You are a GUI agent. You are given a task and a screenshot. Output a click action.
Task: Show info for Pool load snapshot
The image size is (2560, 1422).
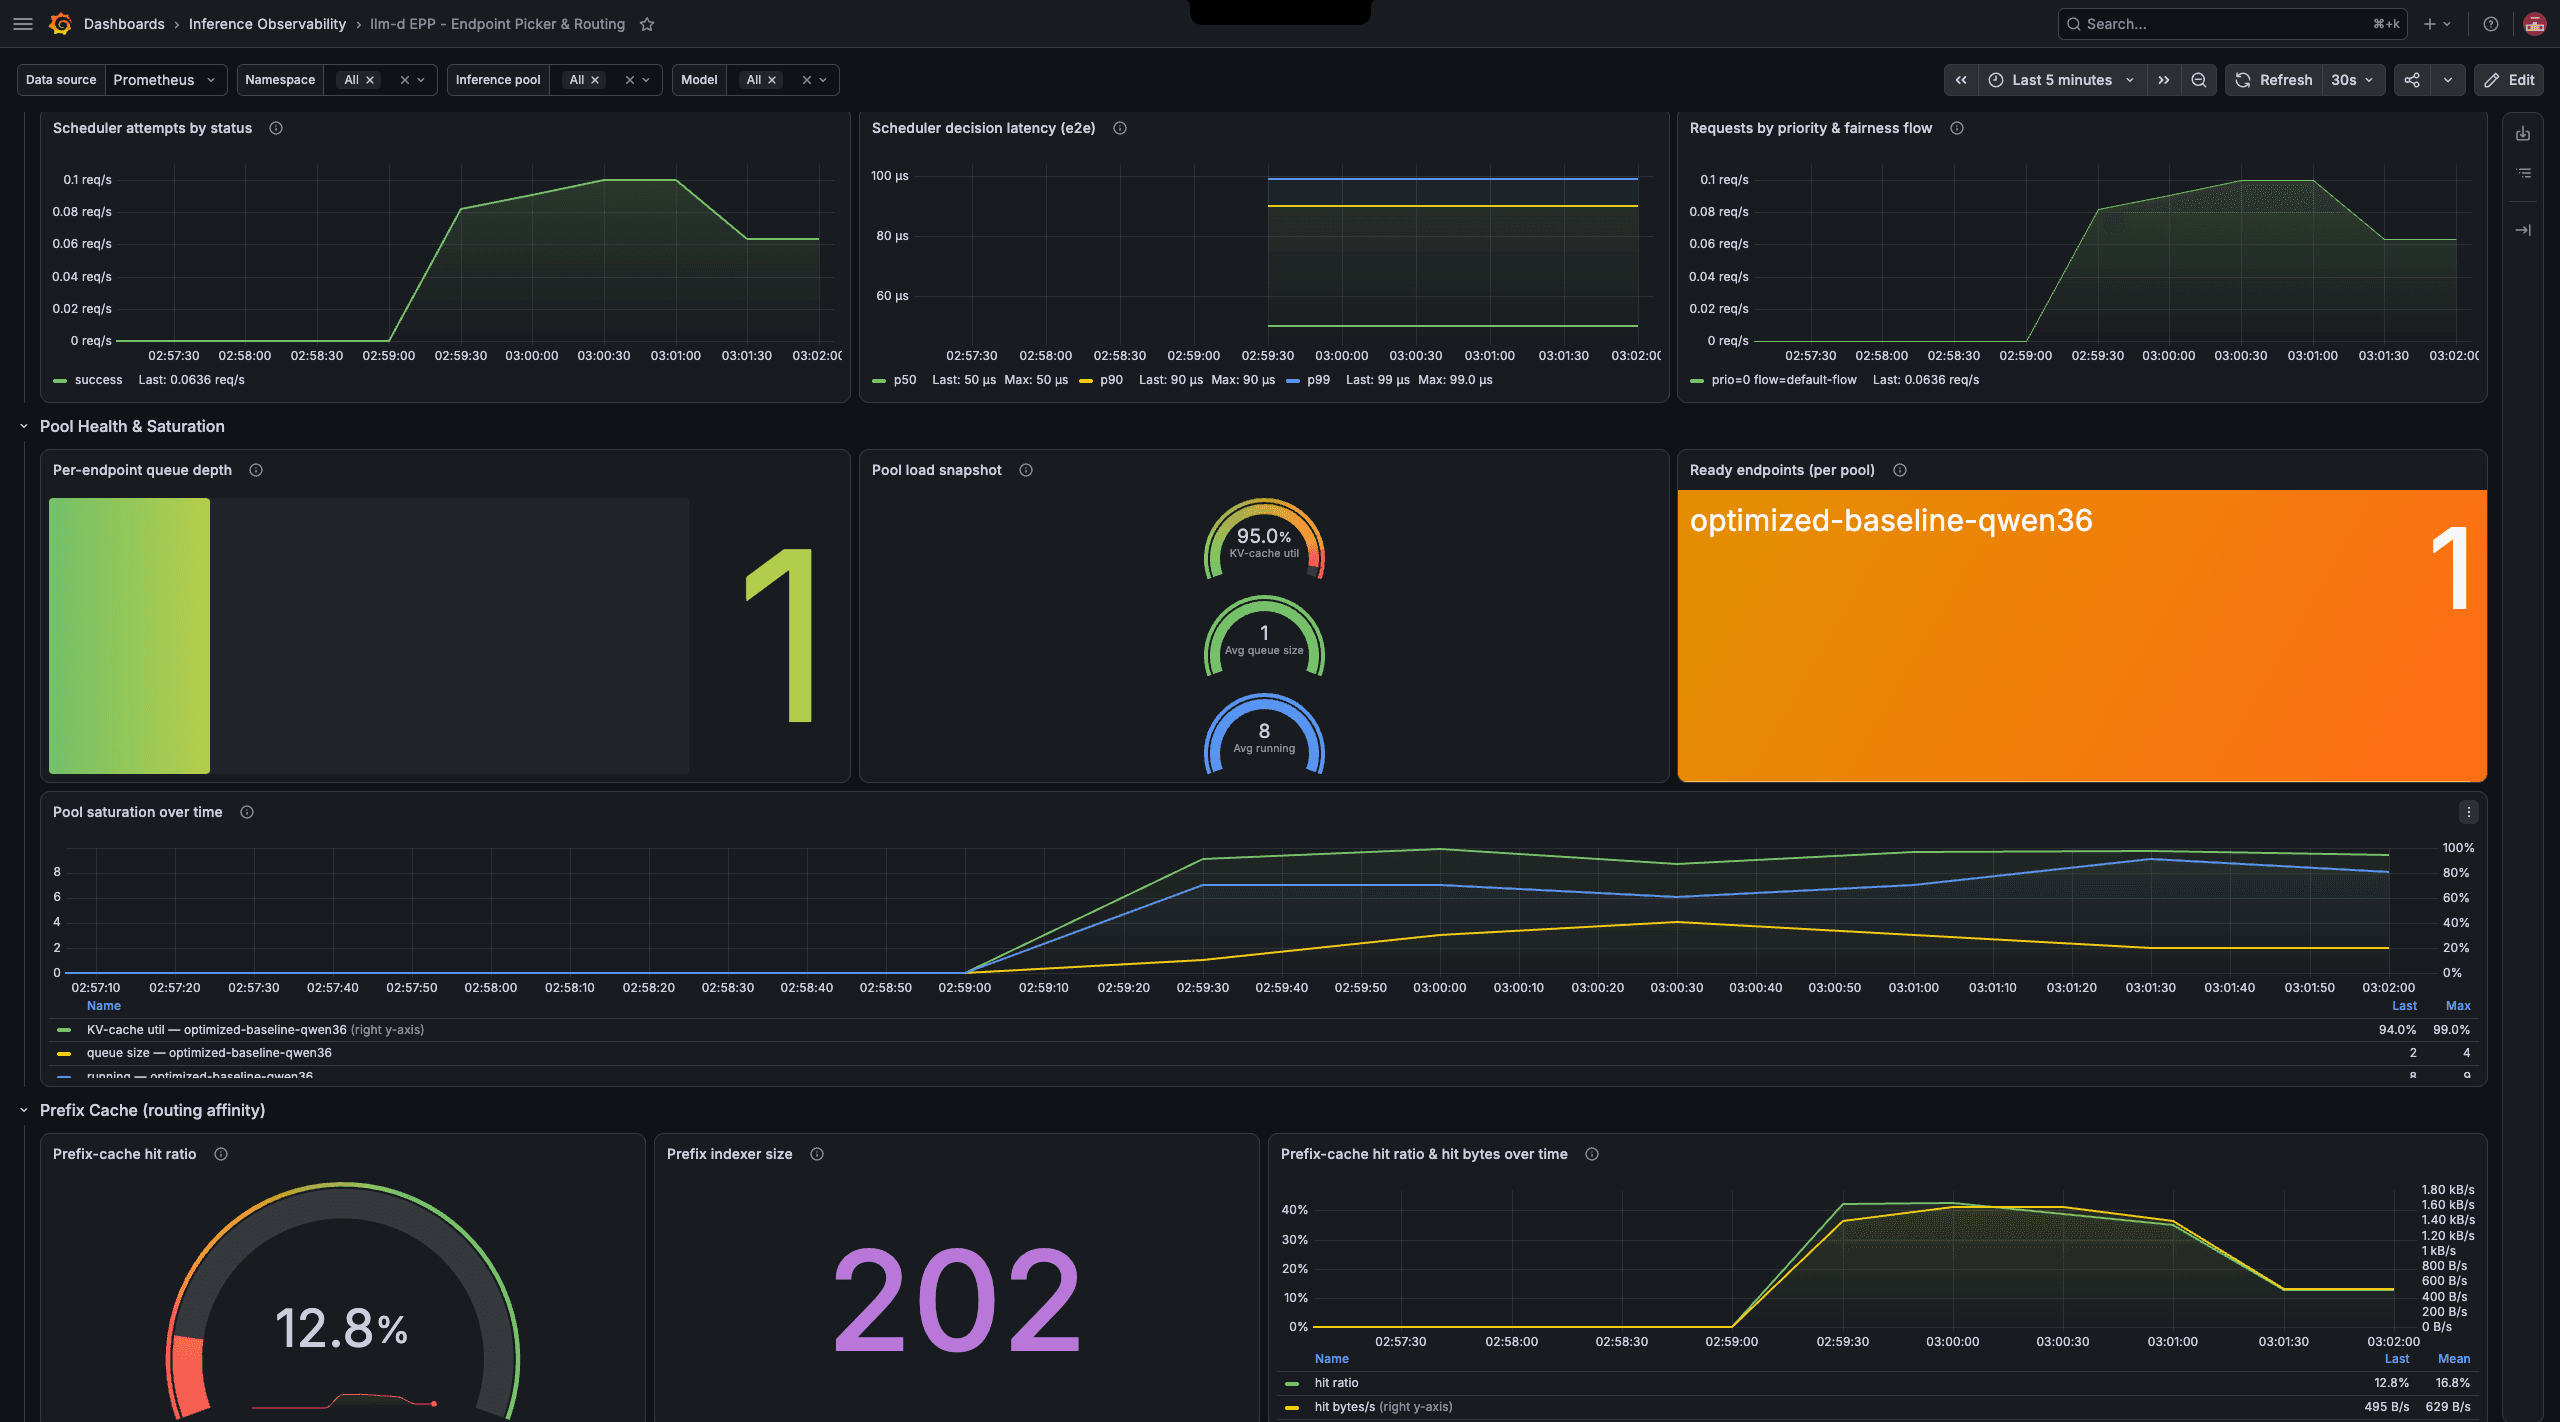tap(1026, 470)
